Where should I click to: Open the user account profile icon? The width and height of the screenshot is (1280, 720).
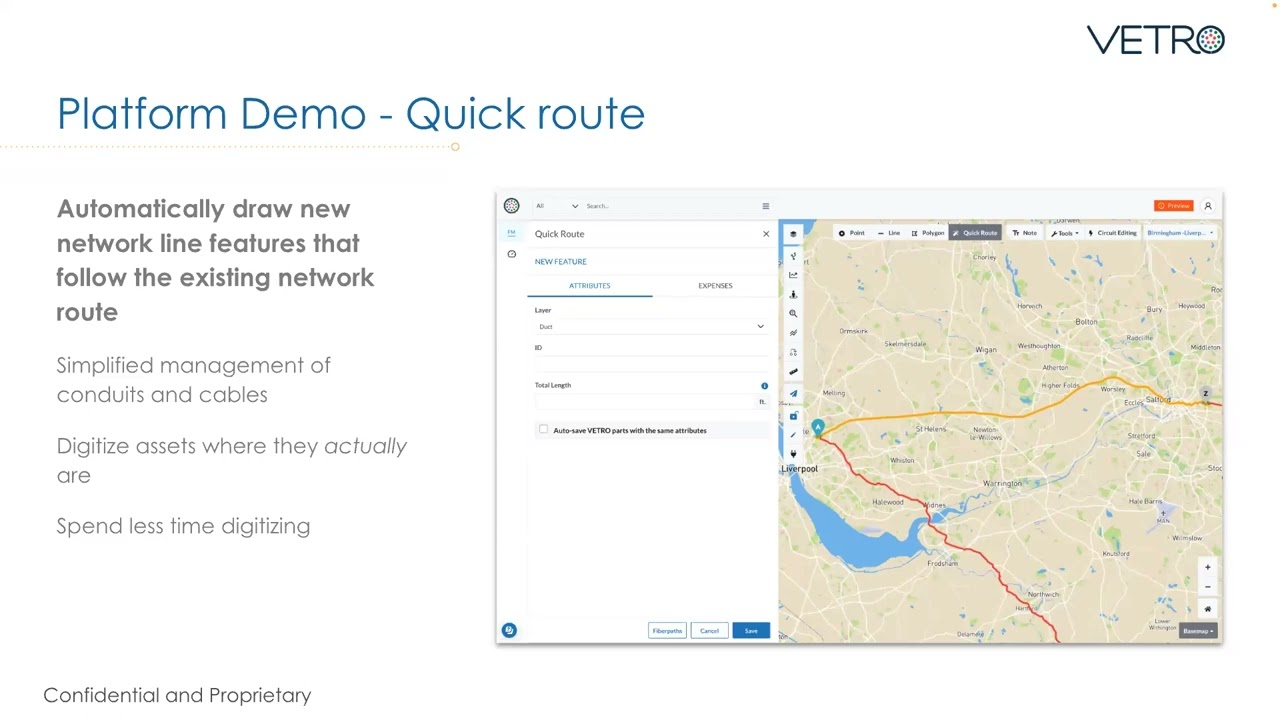[1207, 206]
